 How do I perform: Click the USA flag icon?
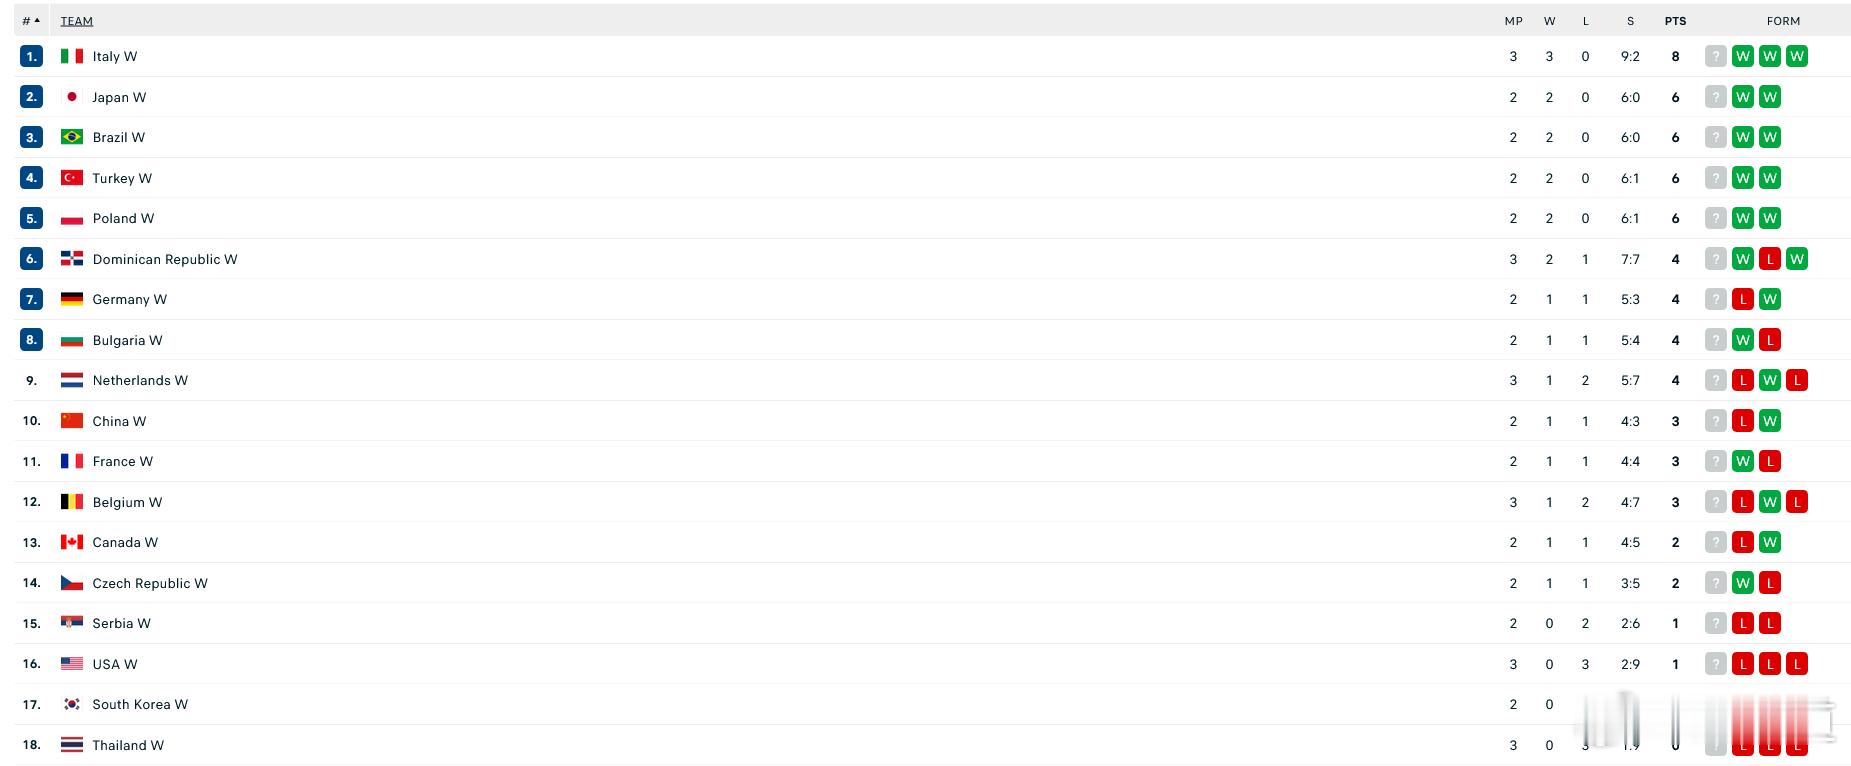click(72, 664)
